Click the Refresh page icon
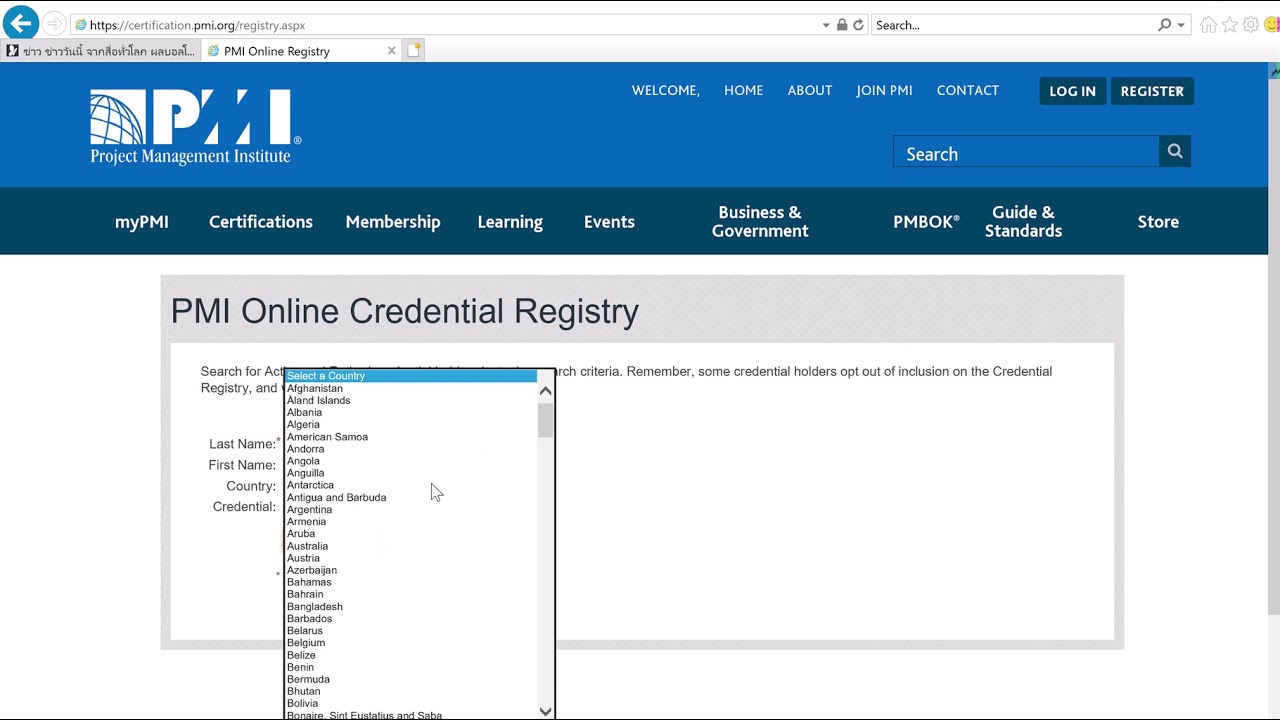The width and height of the screenshot is (1280, 720). pos(858,25)
